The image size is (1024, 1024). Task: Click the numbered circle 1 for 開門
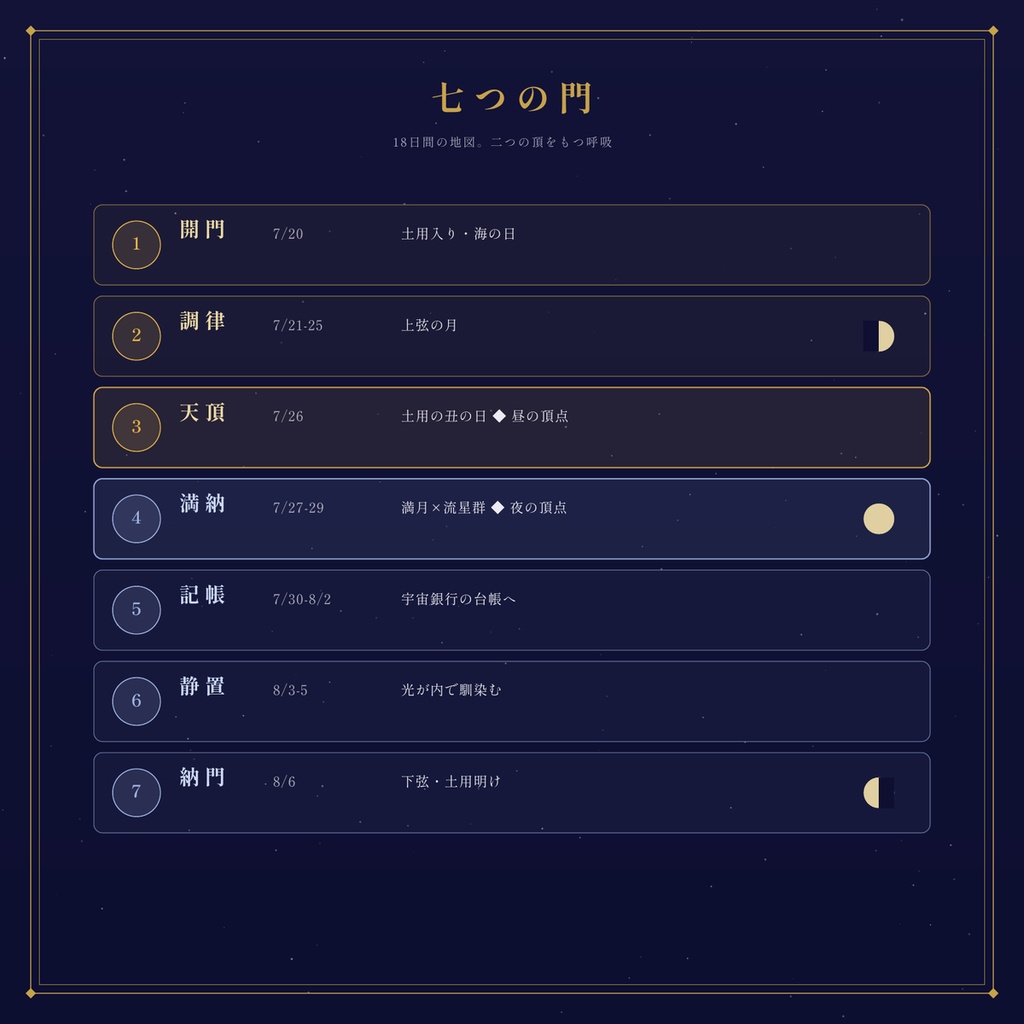[136, 244]
